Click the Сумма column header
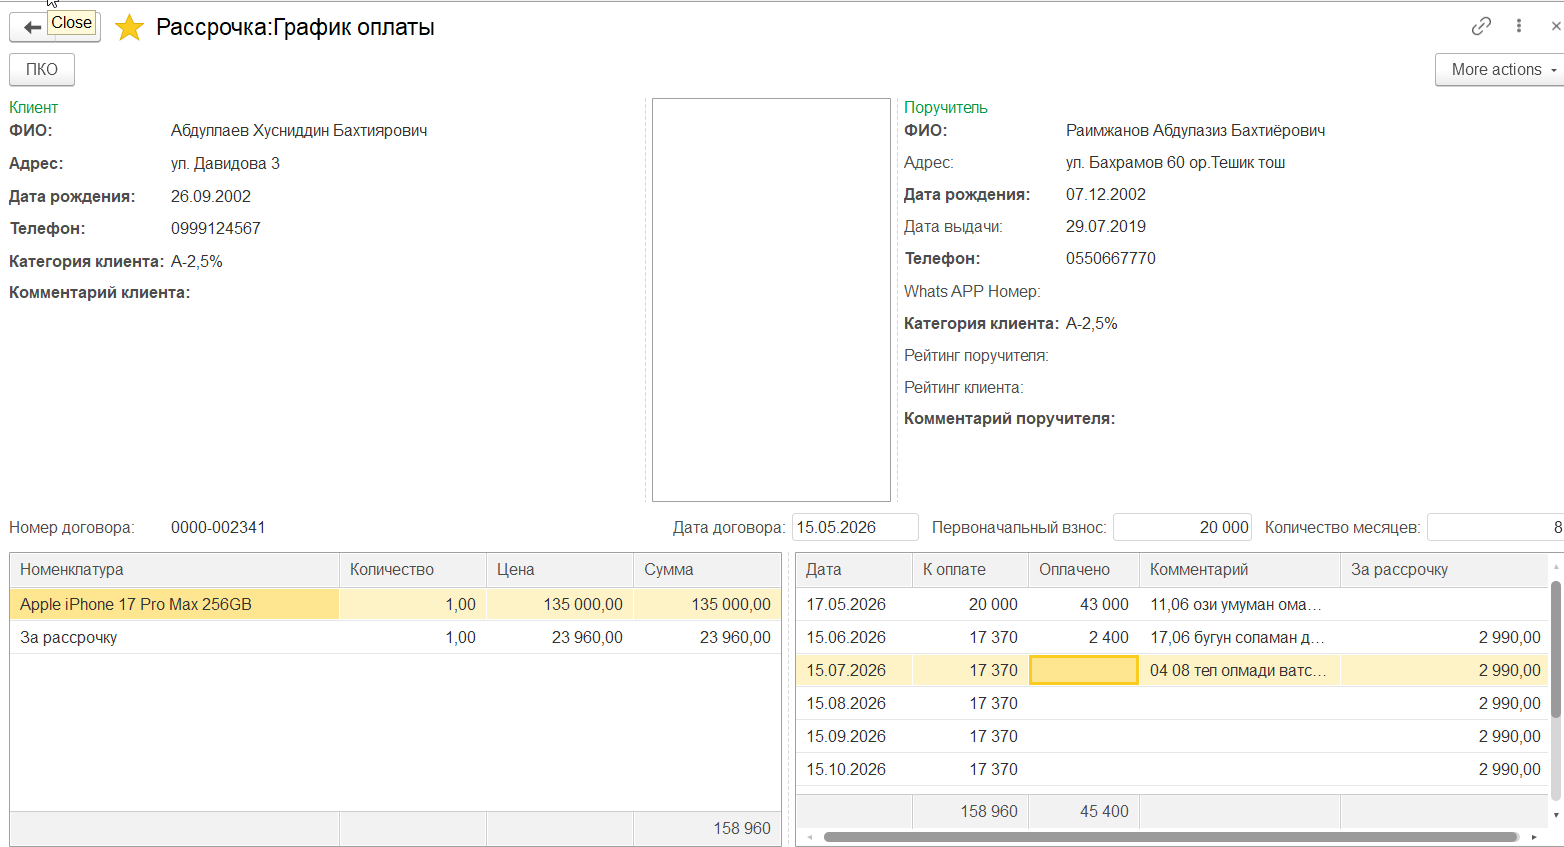This screenshot has width=1564, height=847. click(707, 569)
